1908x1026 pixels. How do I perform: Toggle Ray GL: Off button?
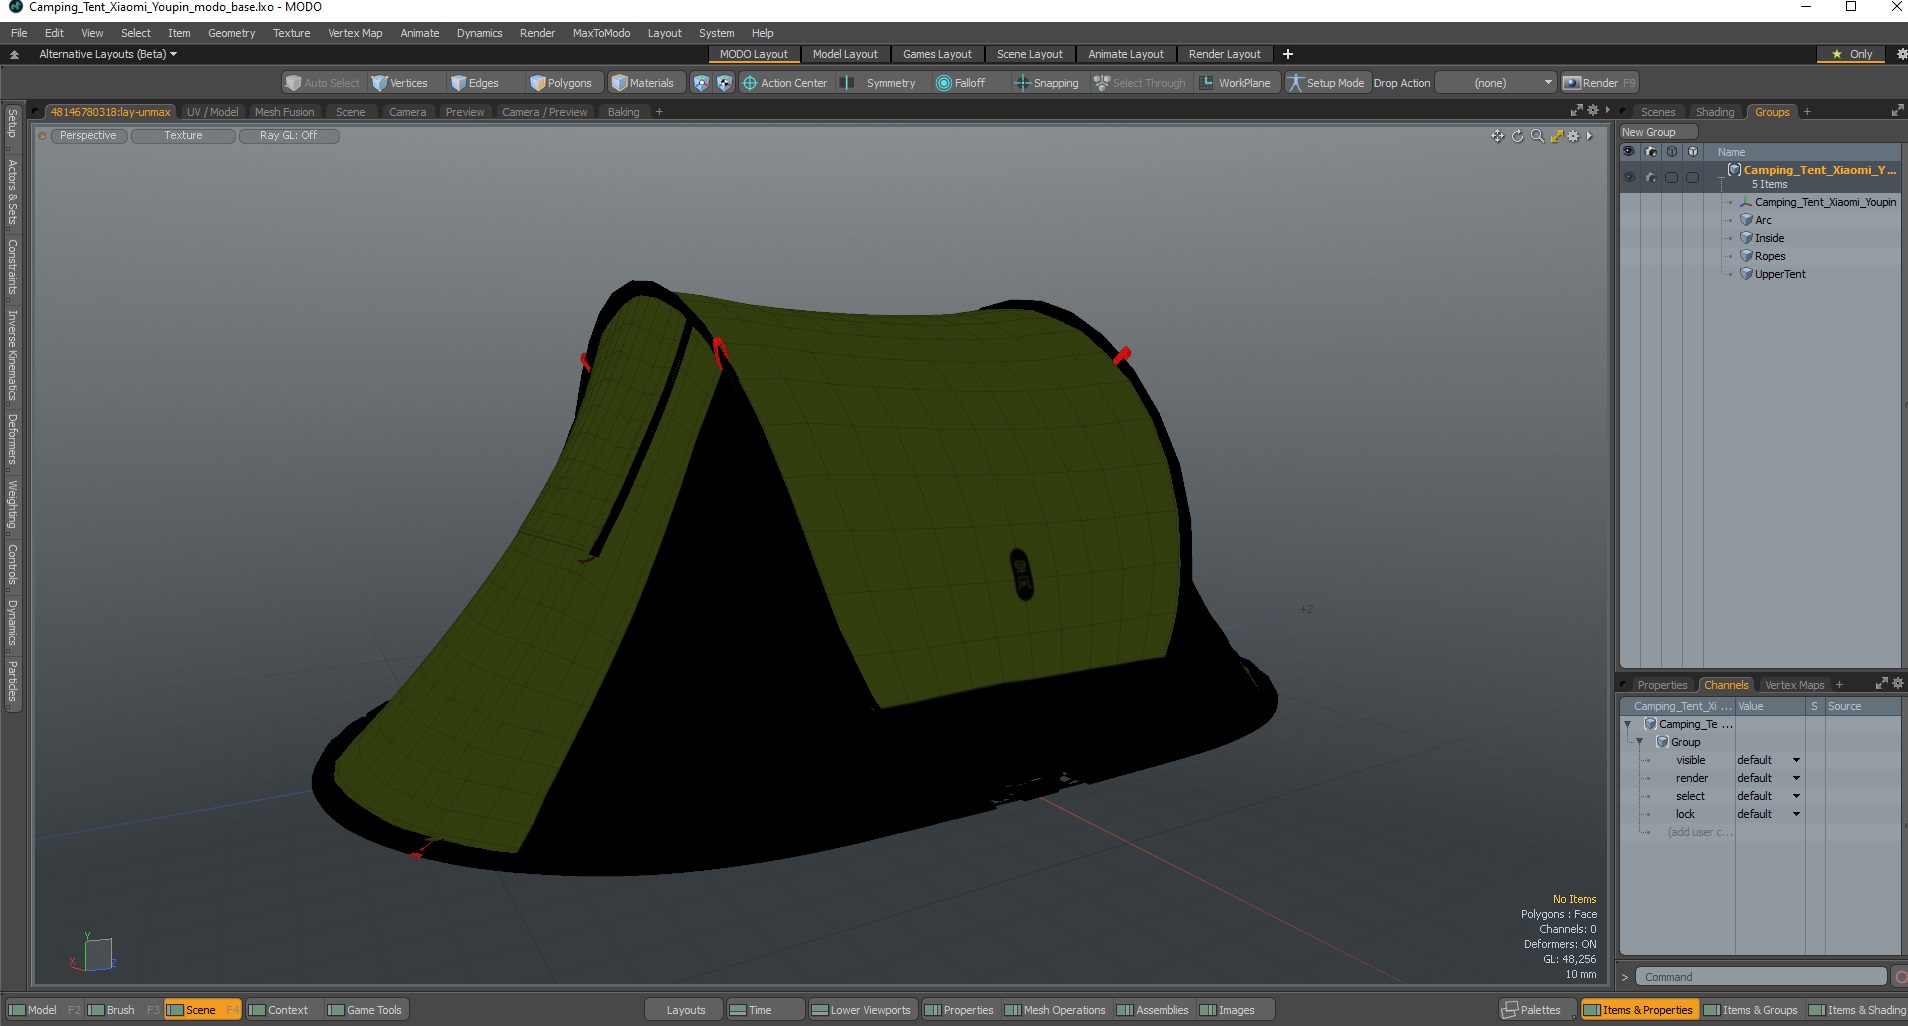(288, 136)
